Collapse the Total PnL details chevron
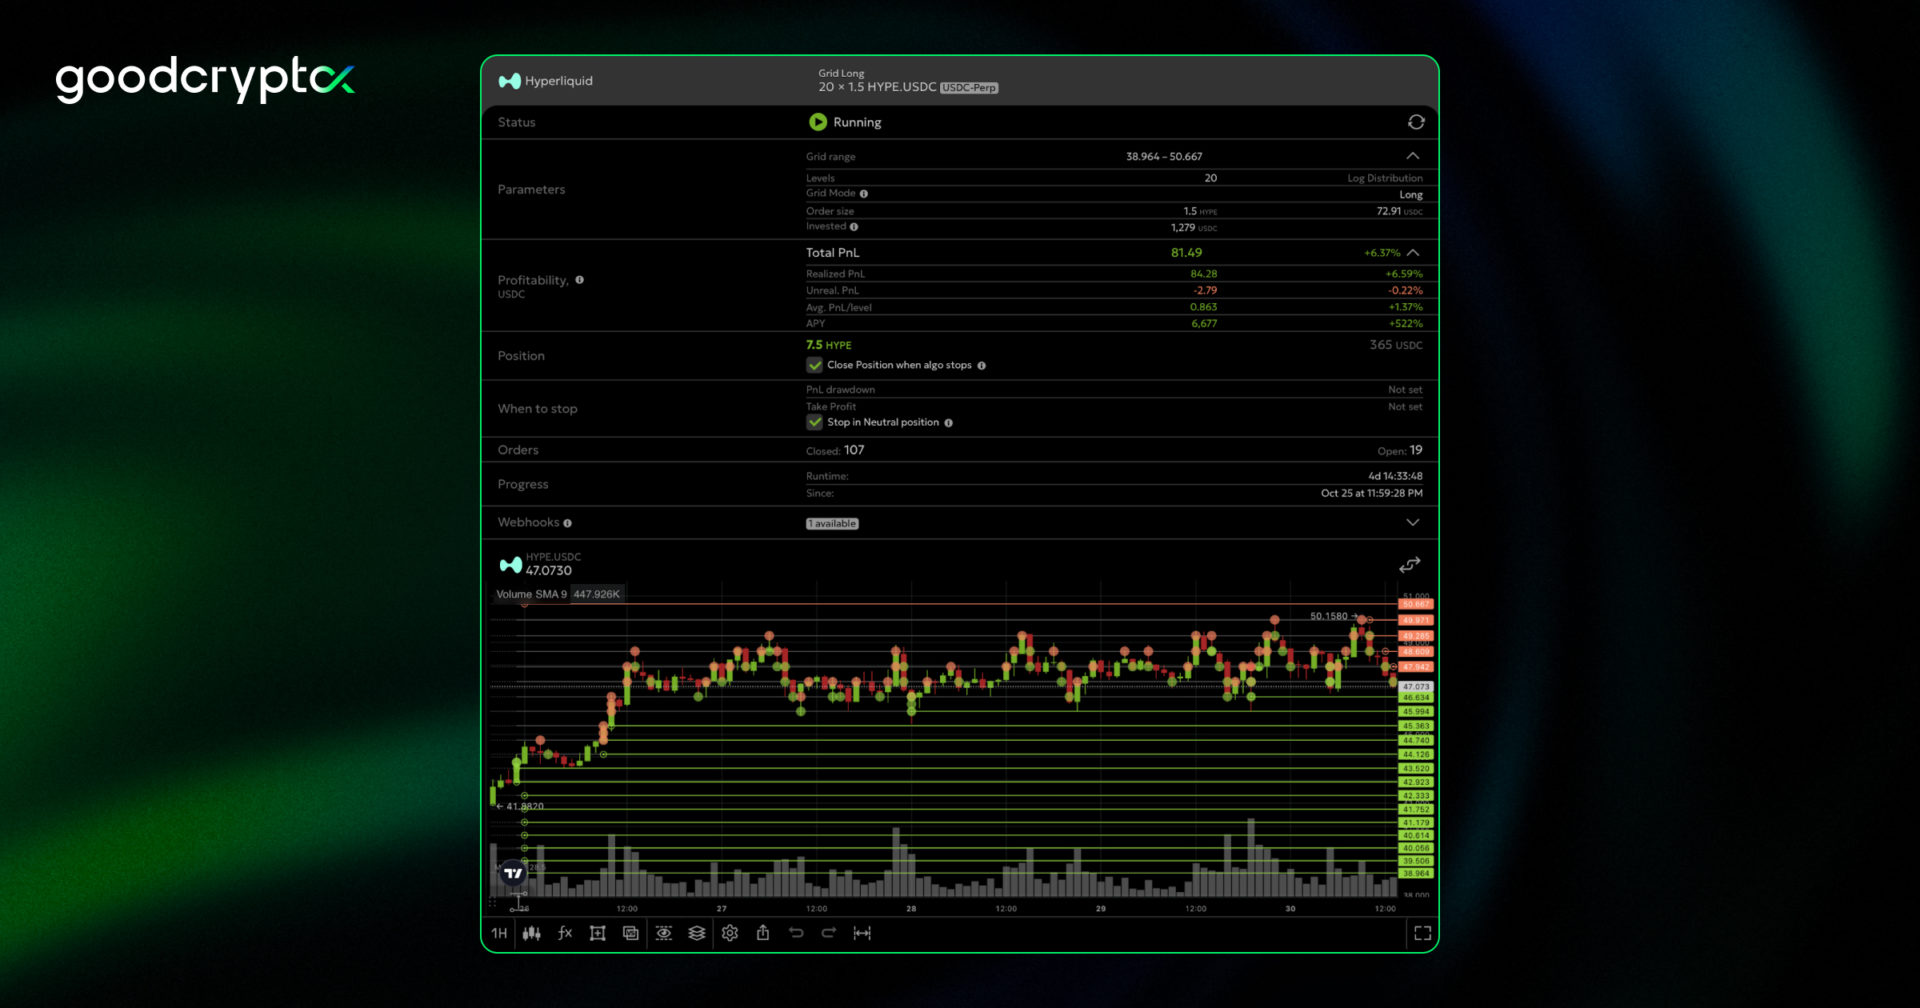Image resolution: width=1920 pixels, height=1008 pixels. coord(1413,252)
